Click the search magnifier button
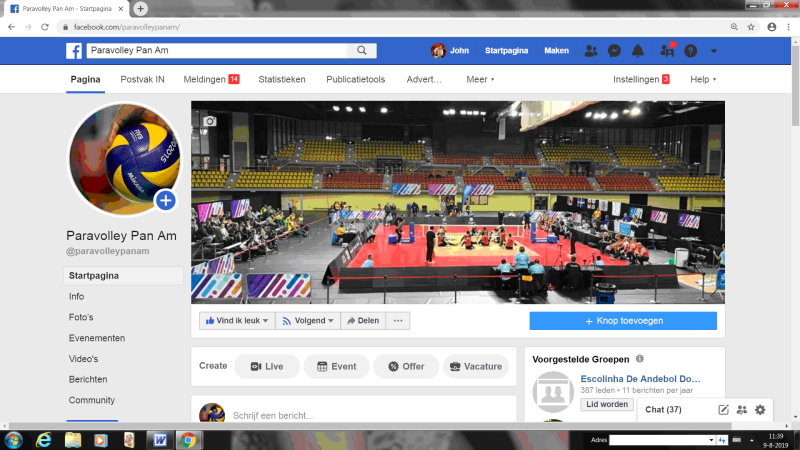Image resolution: width=800 pixels, height=450 pixels. pyautogui.click(x=362, y=51)
